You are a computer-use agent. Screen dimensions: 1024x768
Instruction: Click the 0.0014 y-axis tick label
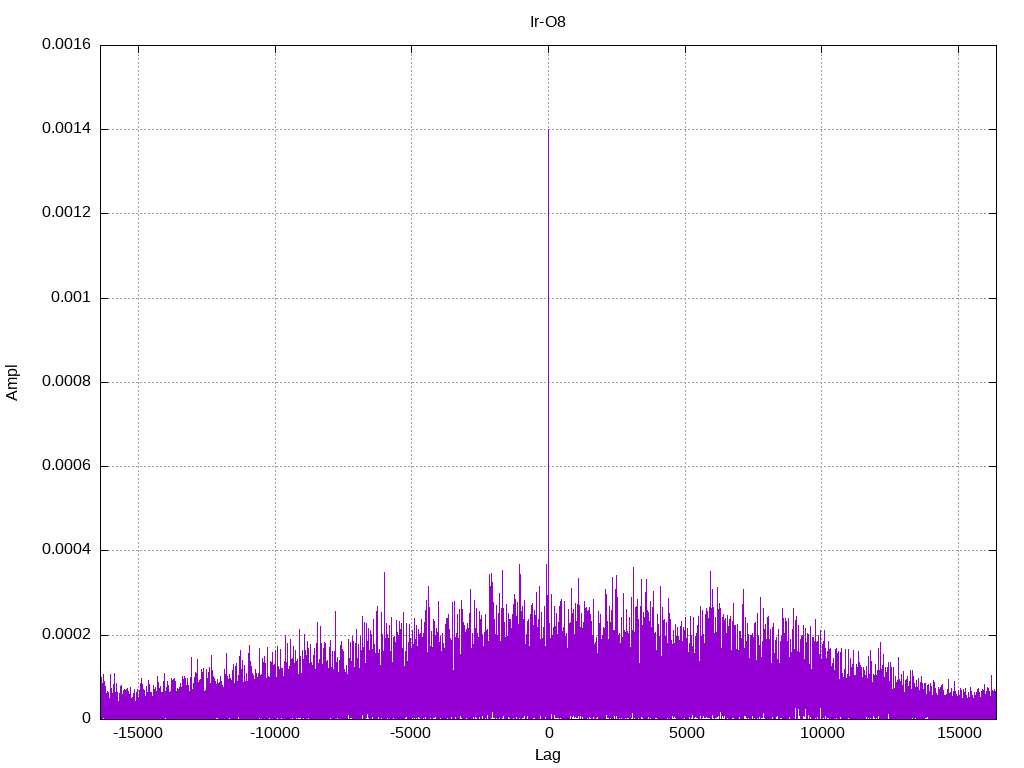pos(67,129)
